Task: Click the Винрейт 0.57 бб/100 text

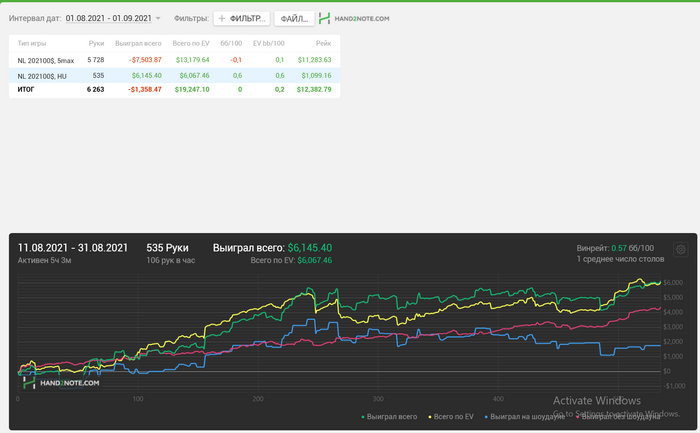Action: [615, 248]
